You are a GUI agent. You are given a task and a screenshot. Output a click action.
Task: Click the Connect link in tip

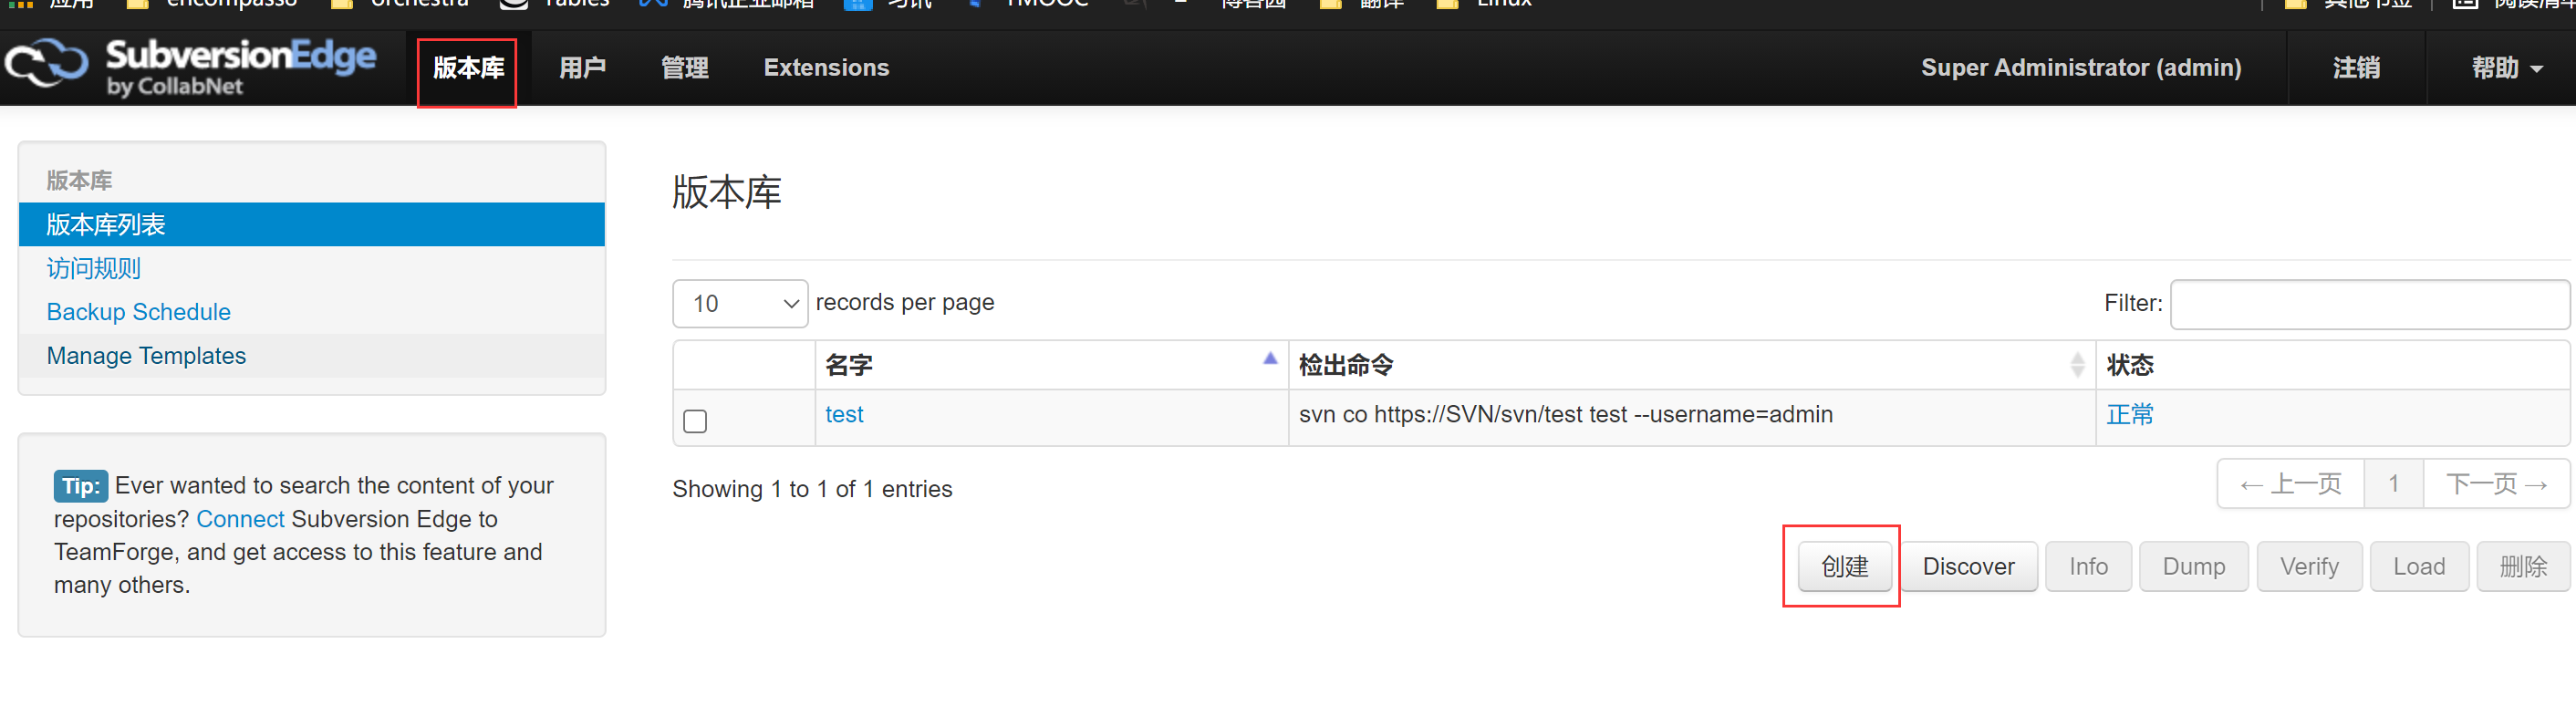(240, 519)
